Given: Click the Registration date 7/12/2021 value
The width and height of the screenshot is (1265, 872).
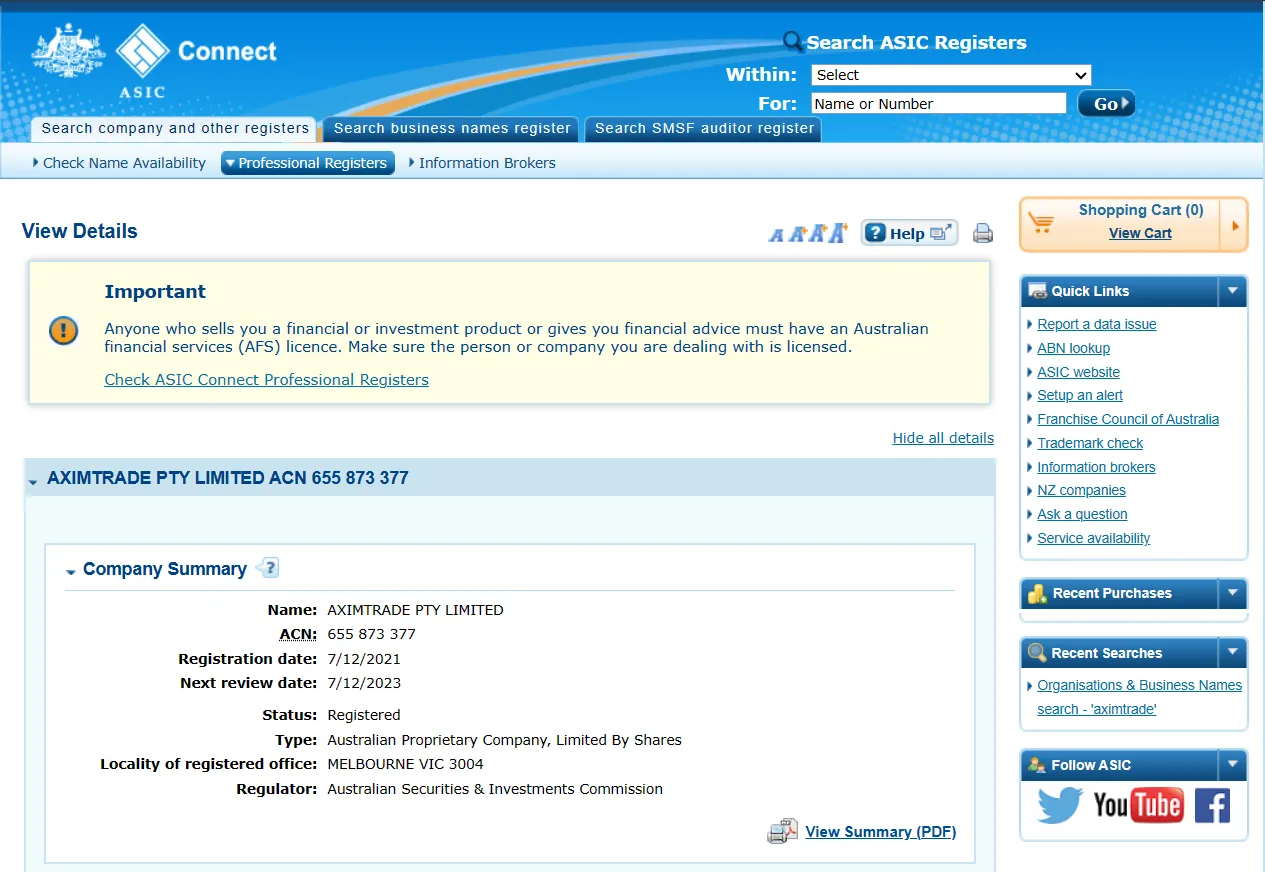Looking at the screenshot, I should [x=364, y=659].
